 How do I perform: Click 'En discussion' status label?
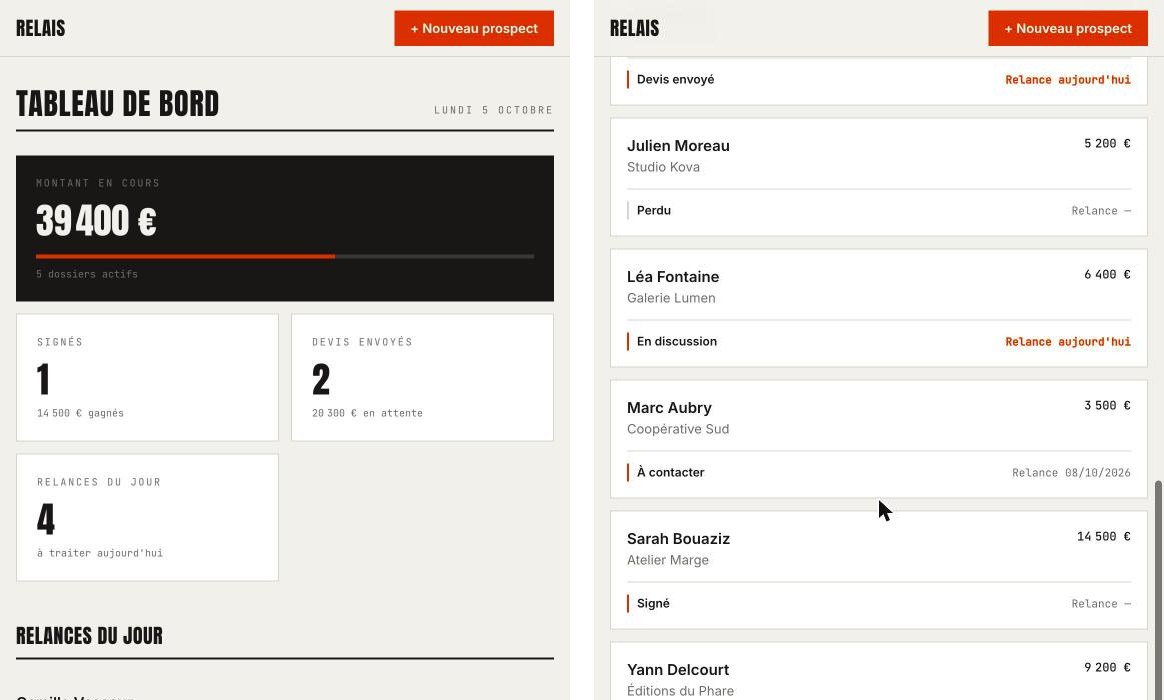(x=677, y=341)
